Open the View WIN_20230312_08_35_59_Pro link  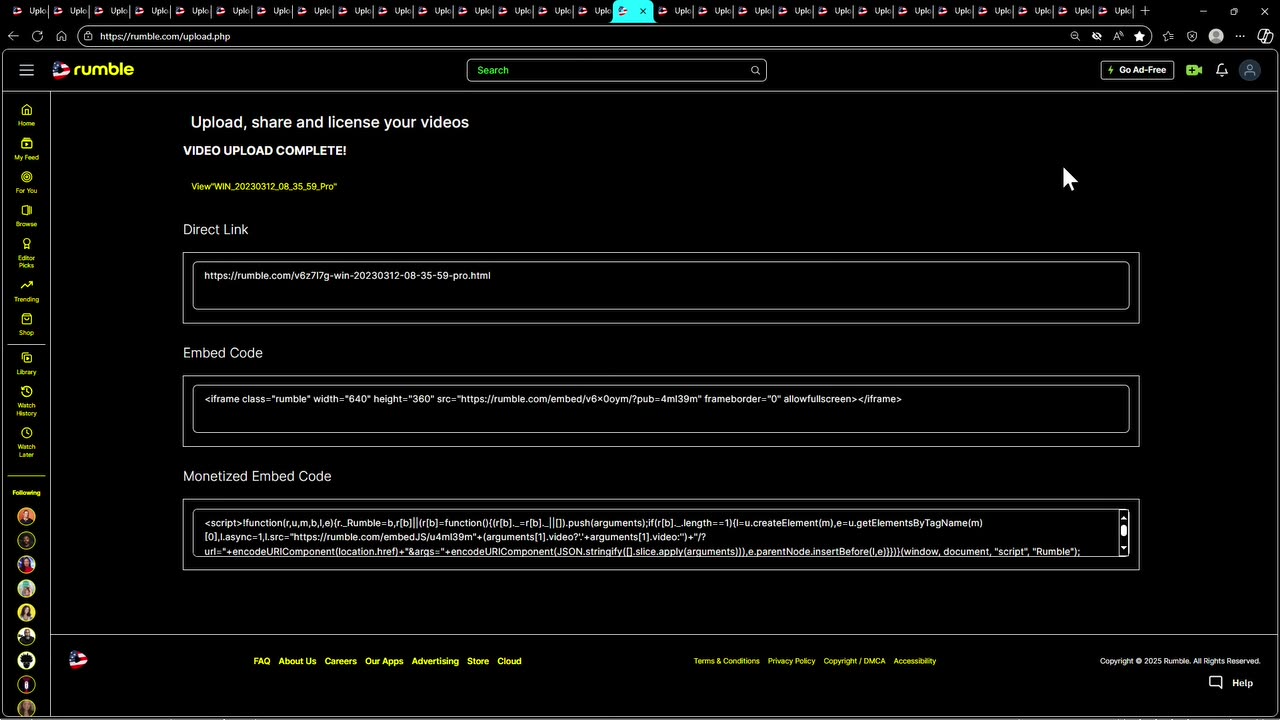point(264,186)
